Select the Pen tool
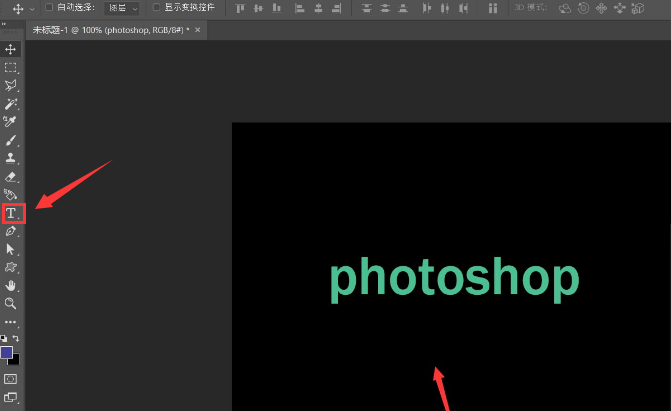Screen dimensions: 671x411 (x=10, y=232)
